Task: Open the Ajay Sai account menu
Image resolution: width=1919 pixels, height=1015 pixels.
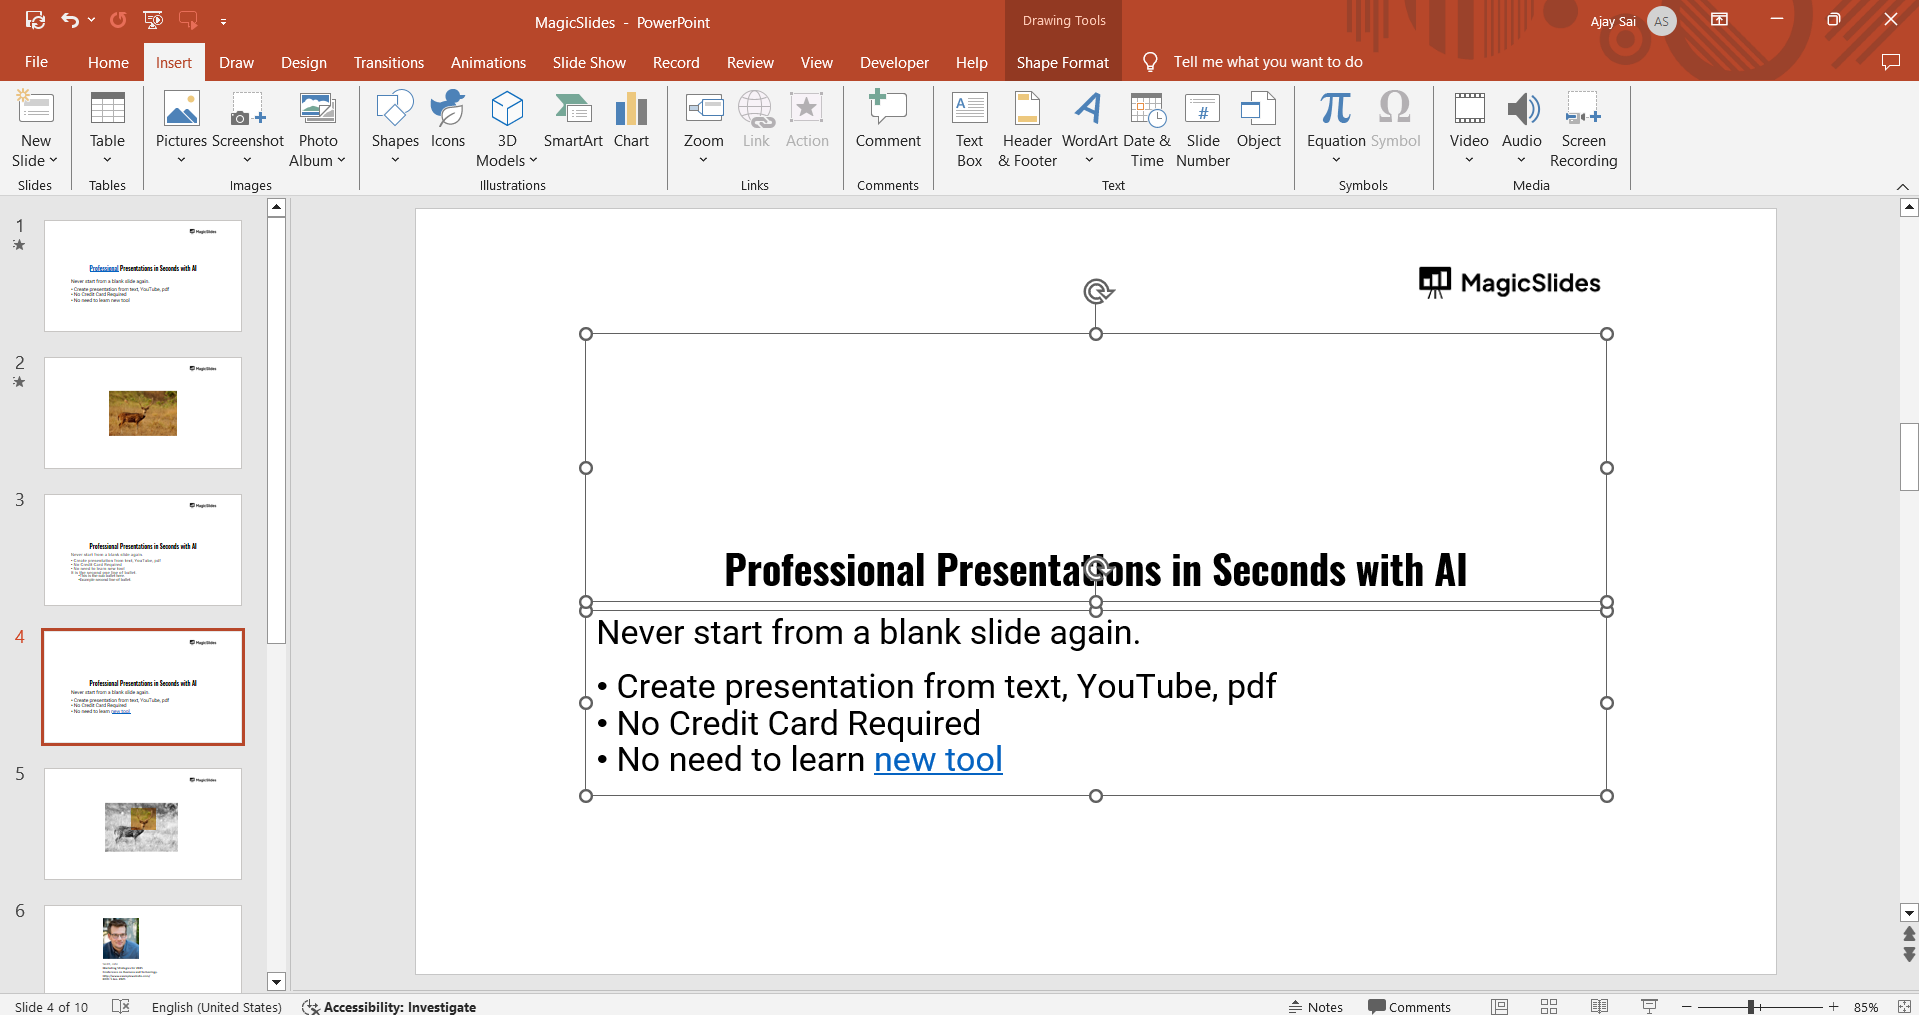Action: click(1633, 21)
